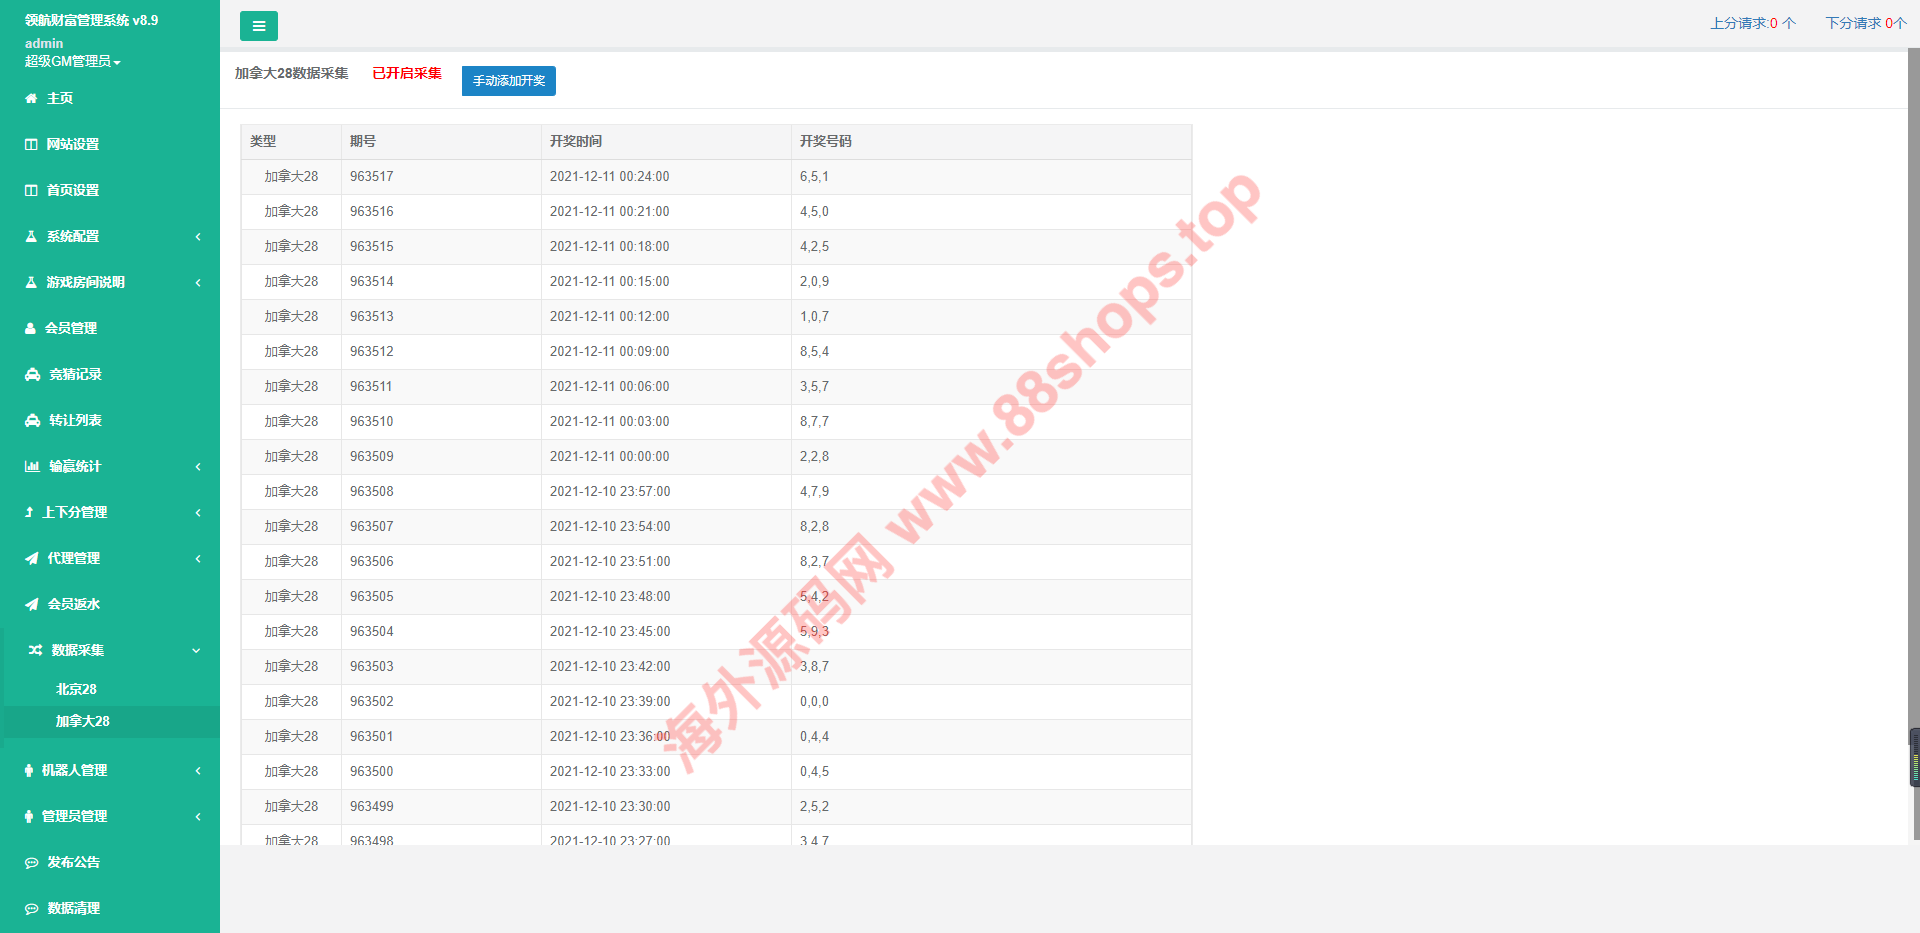This screenshot has width=1920, height=933.
Task: Collapse the 数据采集 section chevron
Action: tap(196, 651)
